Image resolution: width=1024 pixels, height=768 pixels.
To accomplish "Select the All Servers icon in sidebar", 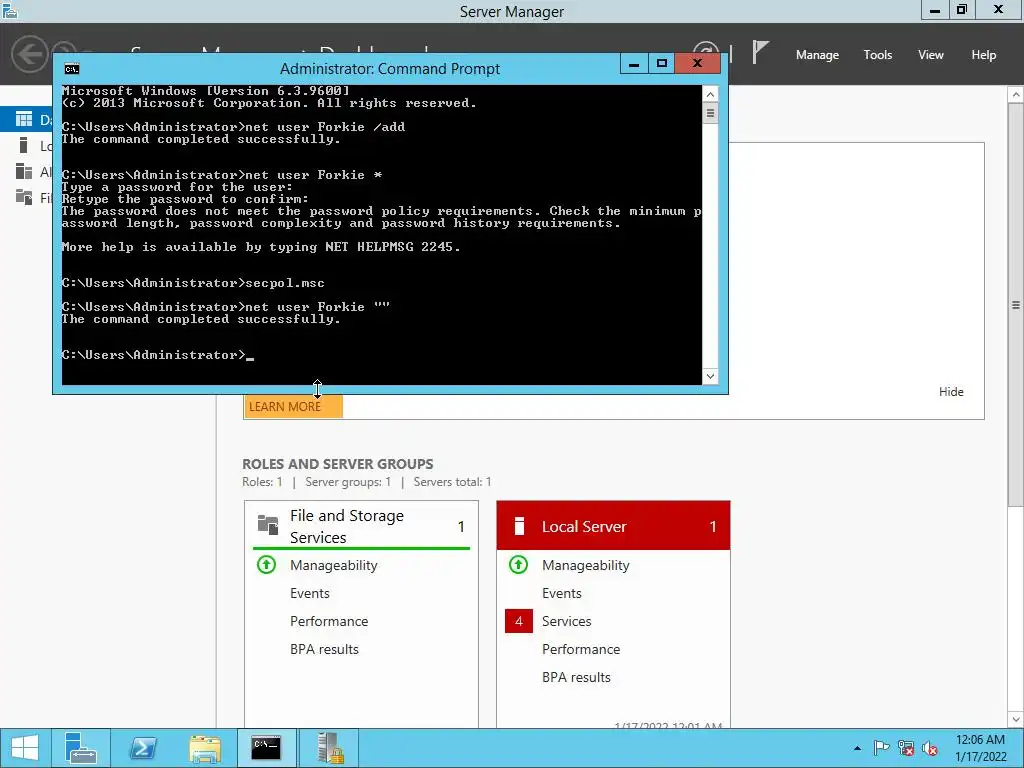I will tap(24, 171).
